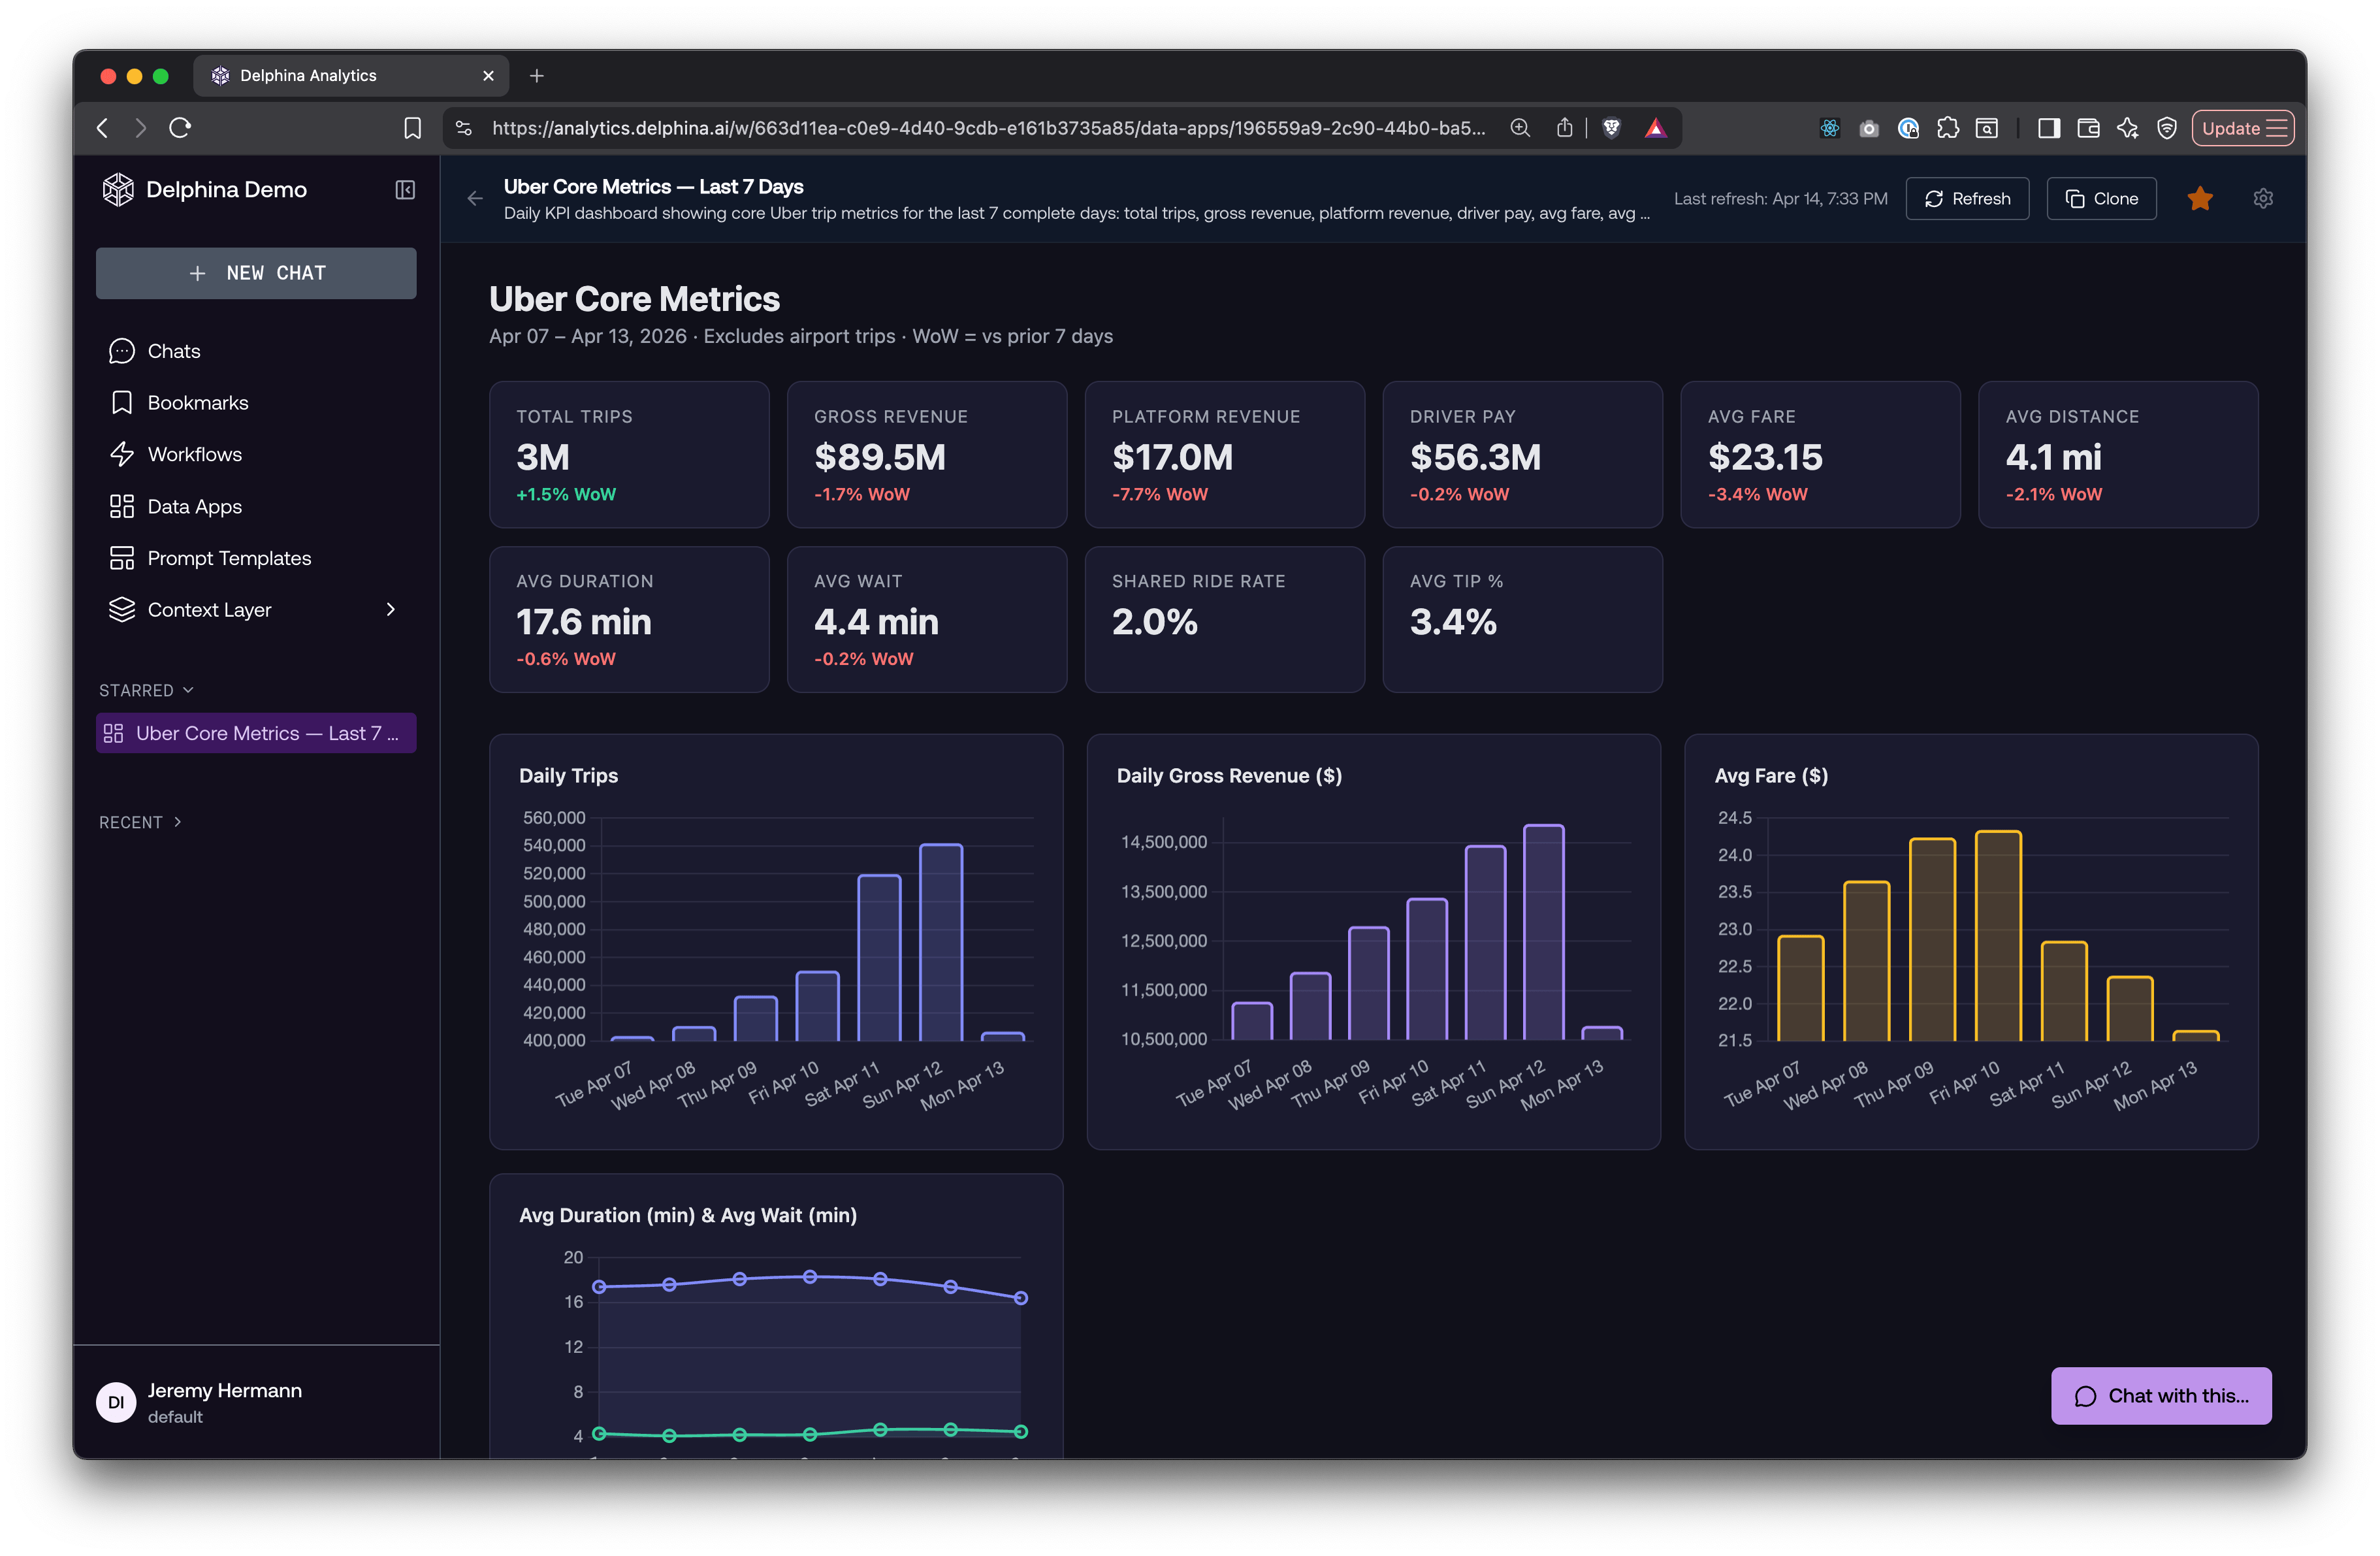This screenshot has height=1556, width=2380.
Task: Click Tue Apr 07 bar in Avg Fare
Action: (1801, 989)
